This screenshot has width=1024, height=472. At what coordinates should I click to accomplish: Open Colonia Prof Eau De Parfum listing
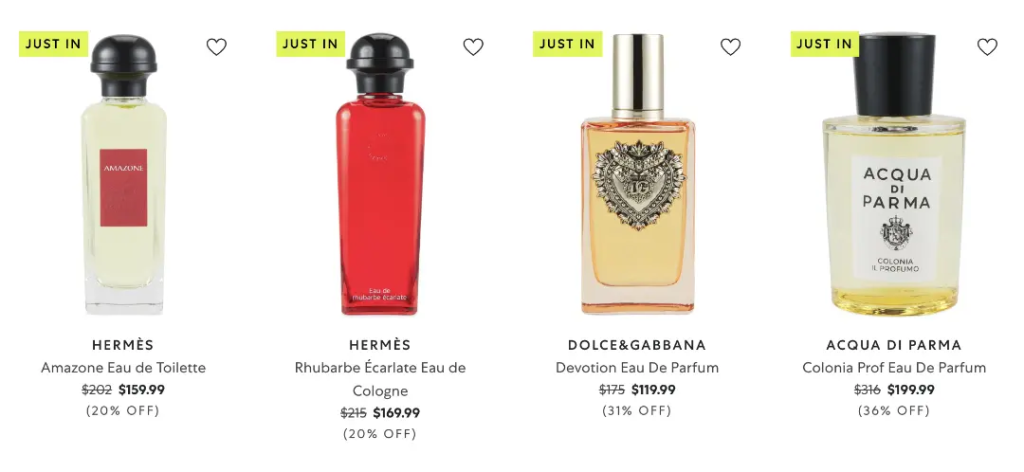(x=894, y=368)
